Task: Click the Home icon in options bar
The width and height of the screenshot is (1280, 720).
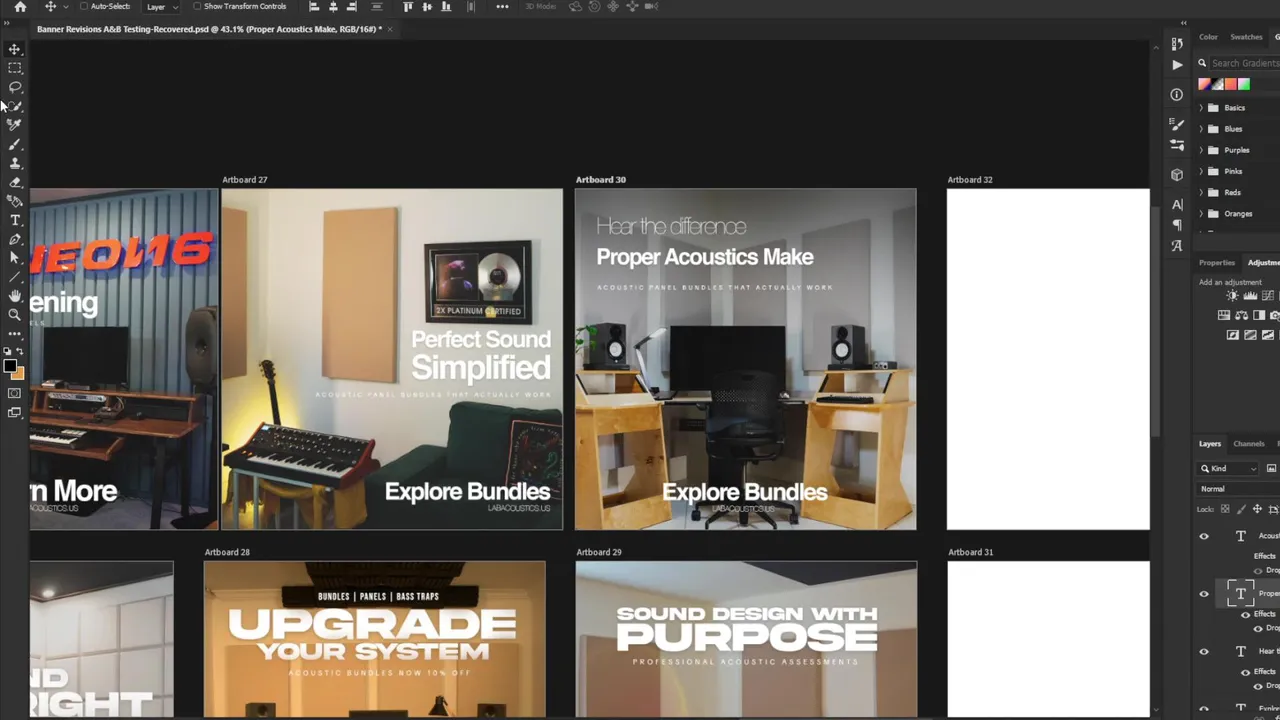Action: click(20, 7)
